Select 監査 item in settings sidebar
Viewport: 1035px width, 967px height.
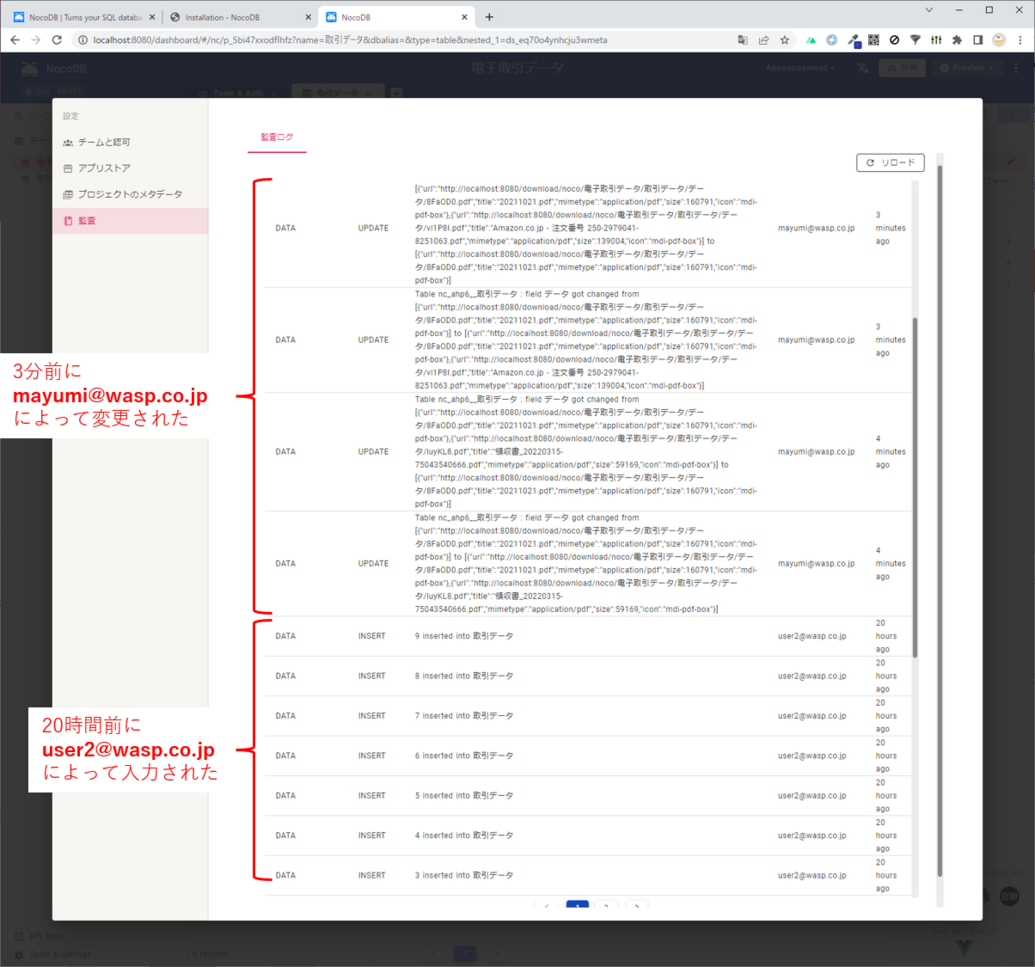point(87,220)
